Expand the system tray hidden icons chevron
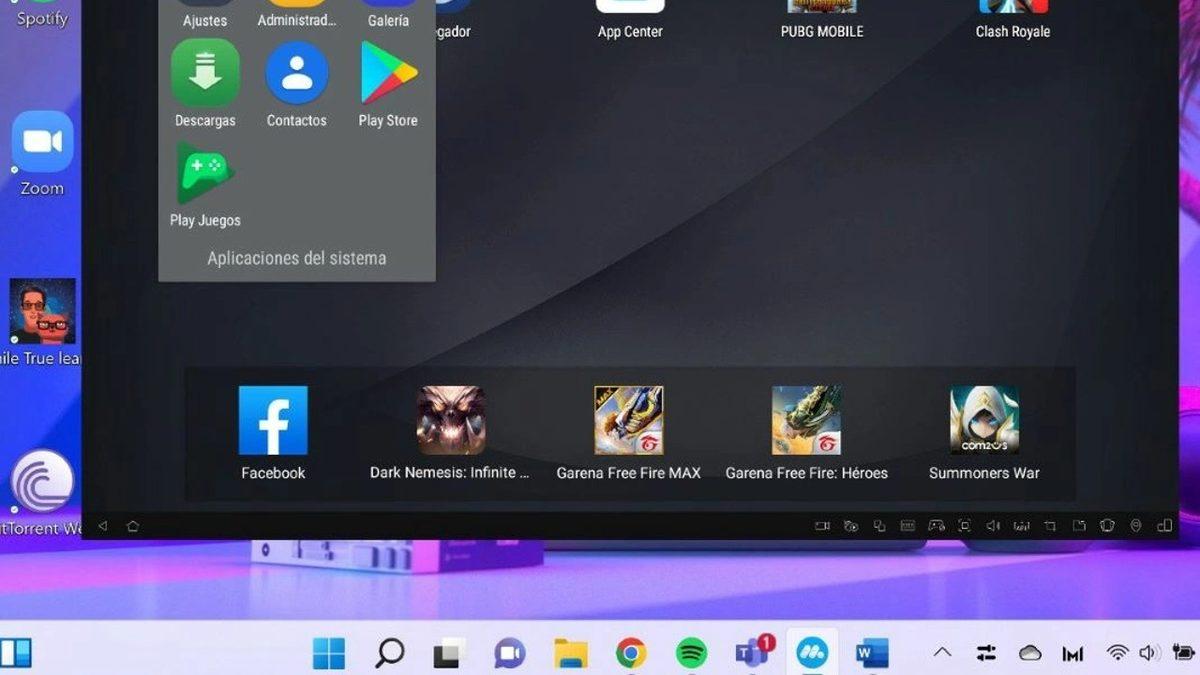 coord(942,653)
